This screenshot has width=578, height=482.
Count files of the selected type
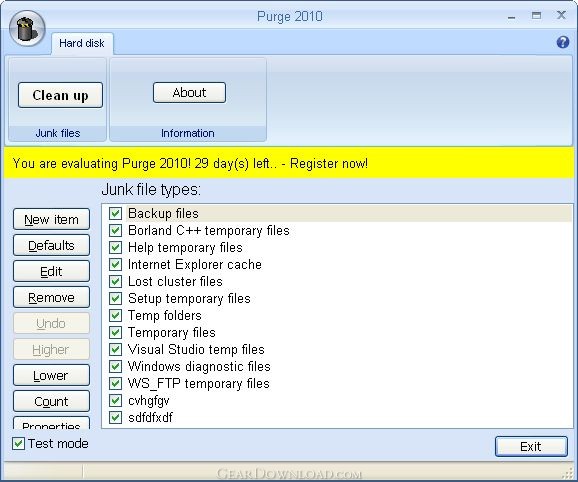tap(51, 401)
